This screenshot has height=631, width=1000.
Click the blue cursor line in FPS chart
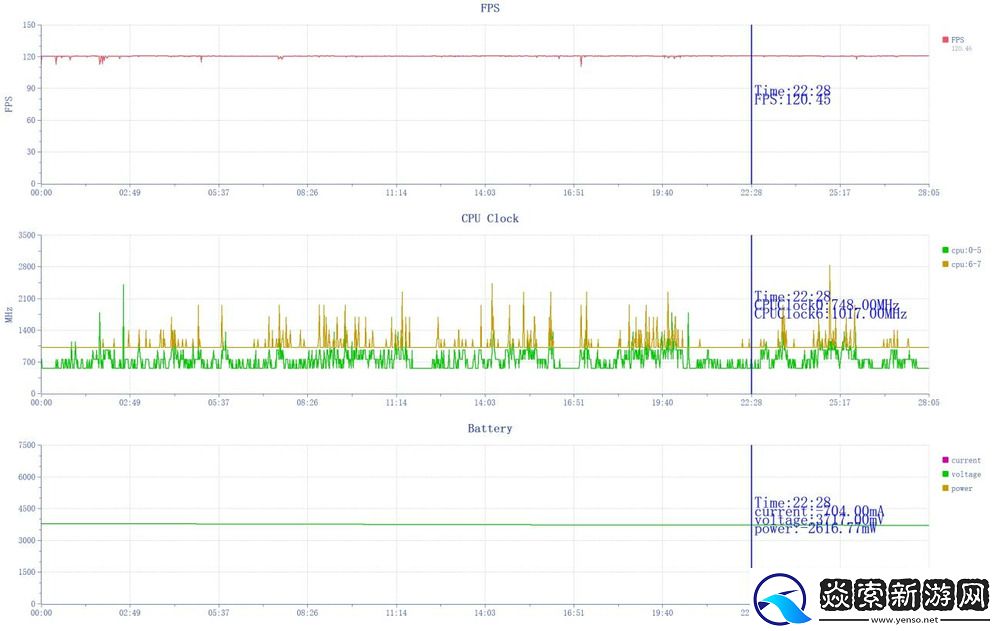(x=751, y=140)
